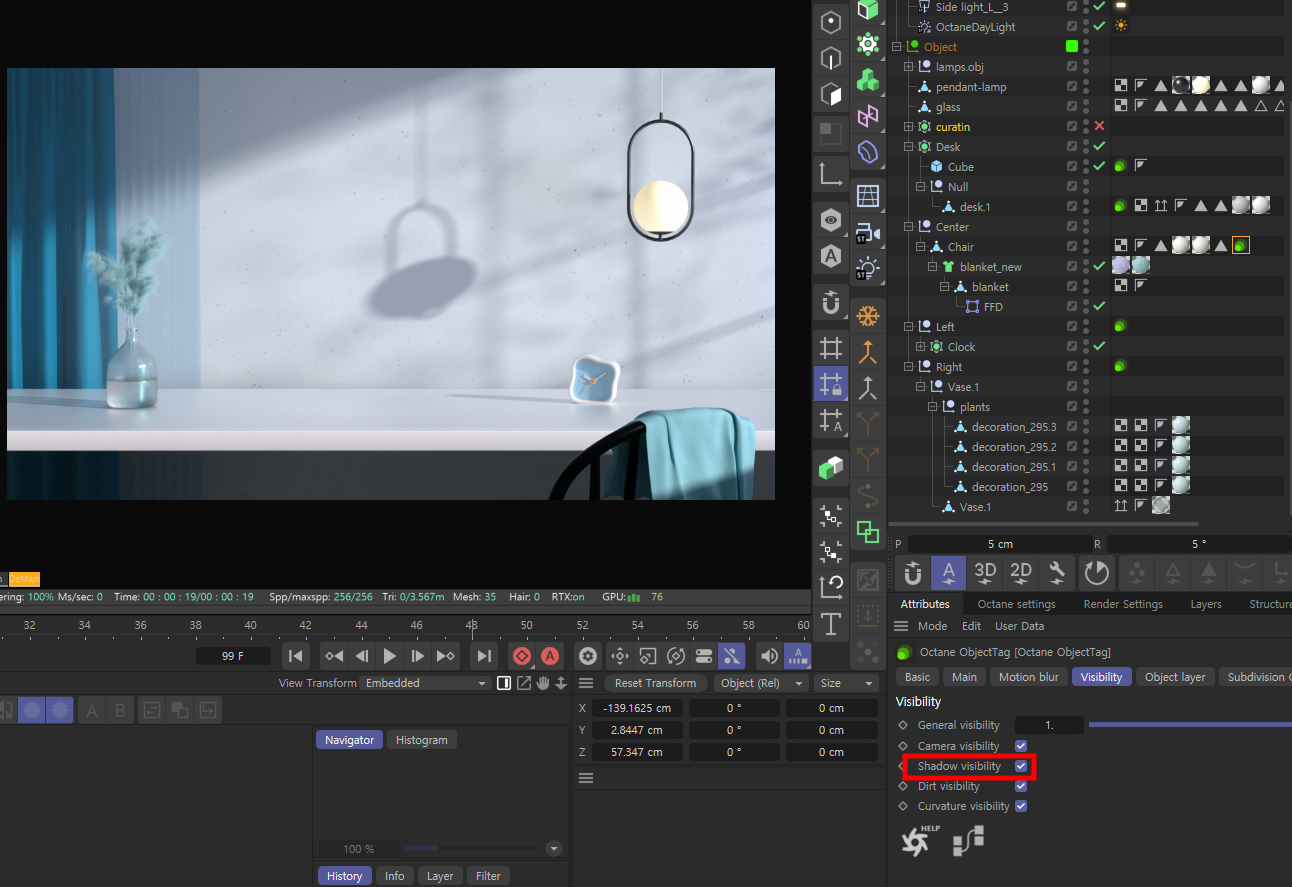Open the Motion blur tab
Viewport: 1292px width, 887px height.
click(1029, 677)
